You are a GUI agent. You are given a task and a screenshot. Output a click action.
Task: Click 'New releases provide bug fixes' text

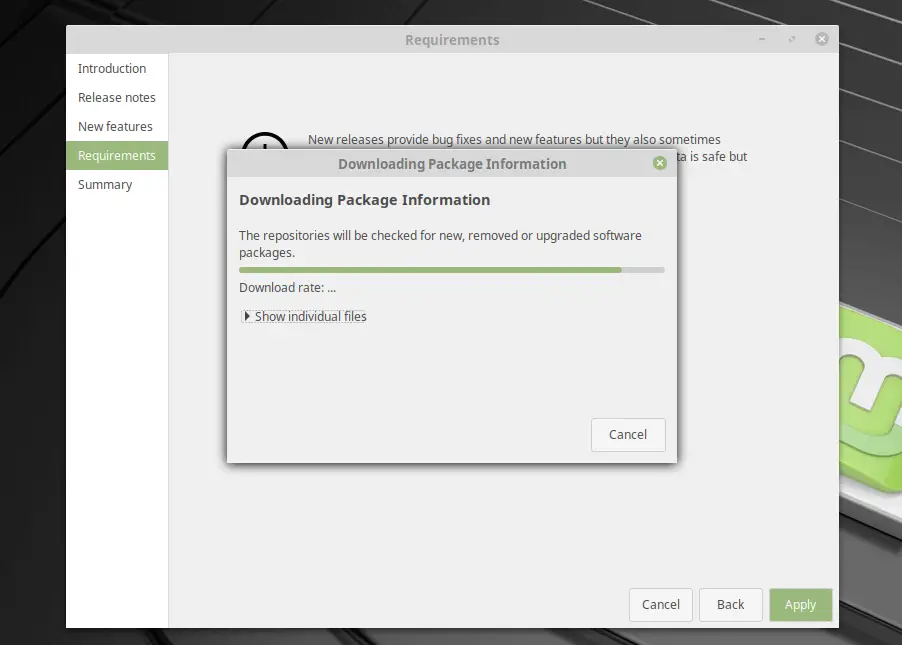514,140
